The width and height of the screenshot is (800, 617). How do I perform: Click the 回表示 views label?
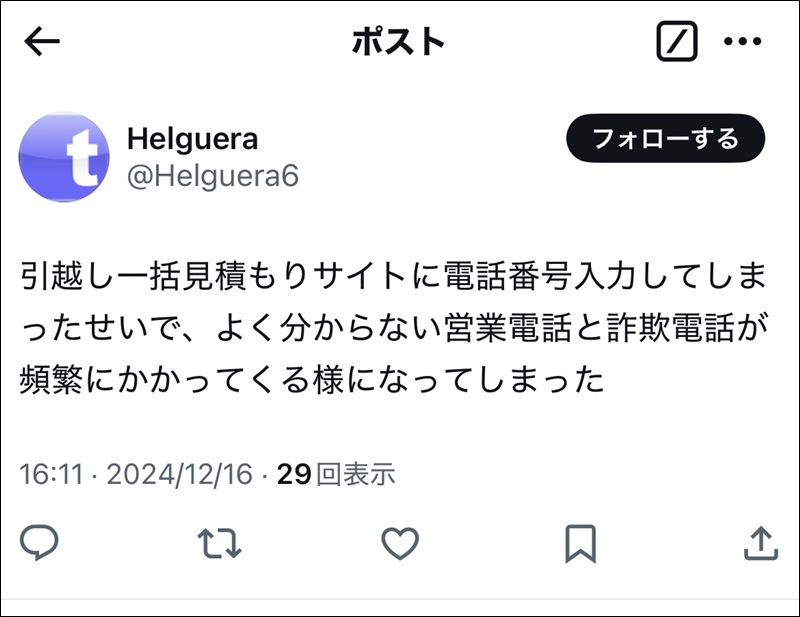point(356,474)
